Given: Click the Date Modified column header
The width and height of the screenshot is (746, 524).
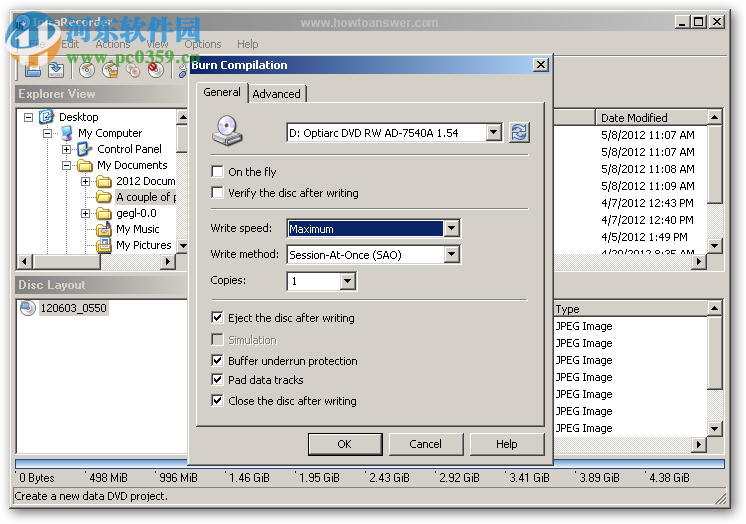Looking at the screenshot, I should pos(652,118).
